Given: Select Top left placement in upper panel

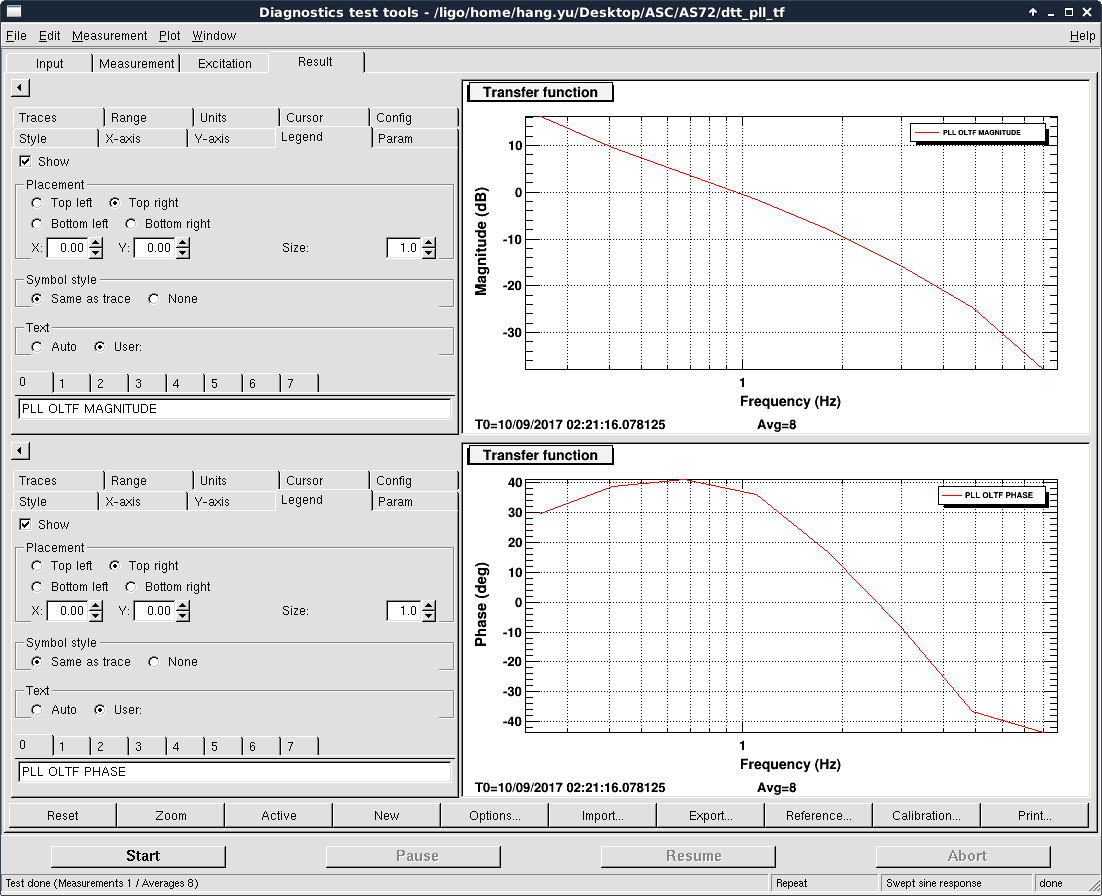Looking at the screenshot, I should point(37,203).
